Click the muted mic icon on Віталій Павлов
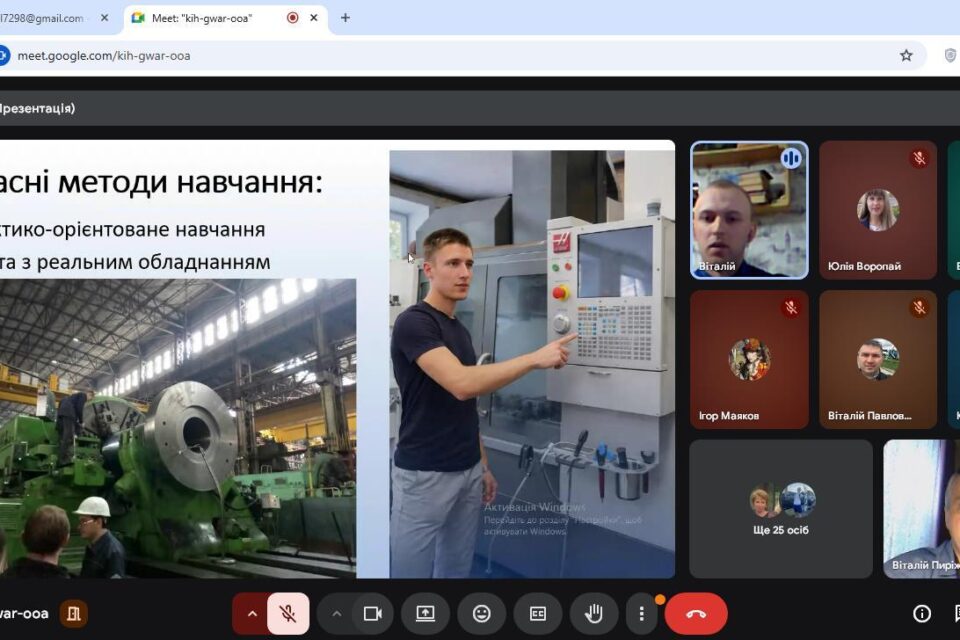 pyautogui.click(x=919, y=307)
